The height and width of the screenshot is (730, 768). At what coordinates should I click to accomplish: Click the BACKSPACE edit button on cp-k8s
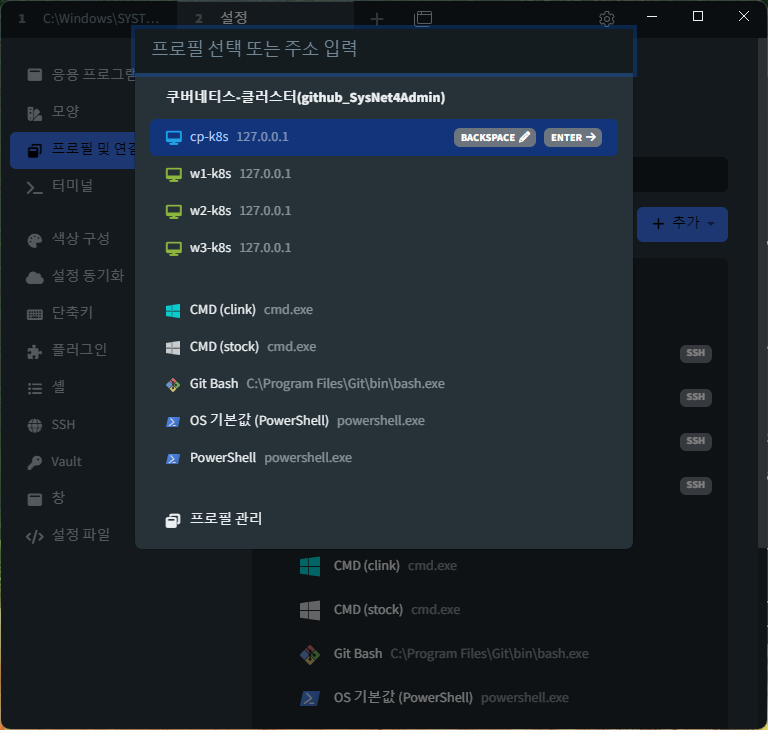(x=495, y=137)
